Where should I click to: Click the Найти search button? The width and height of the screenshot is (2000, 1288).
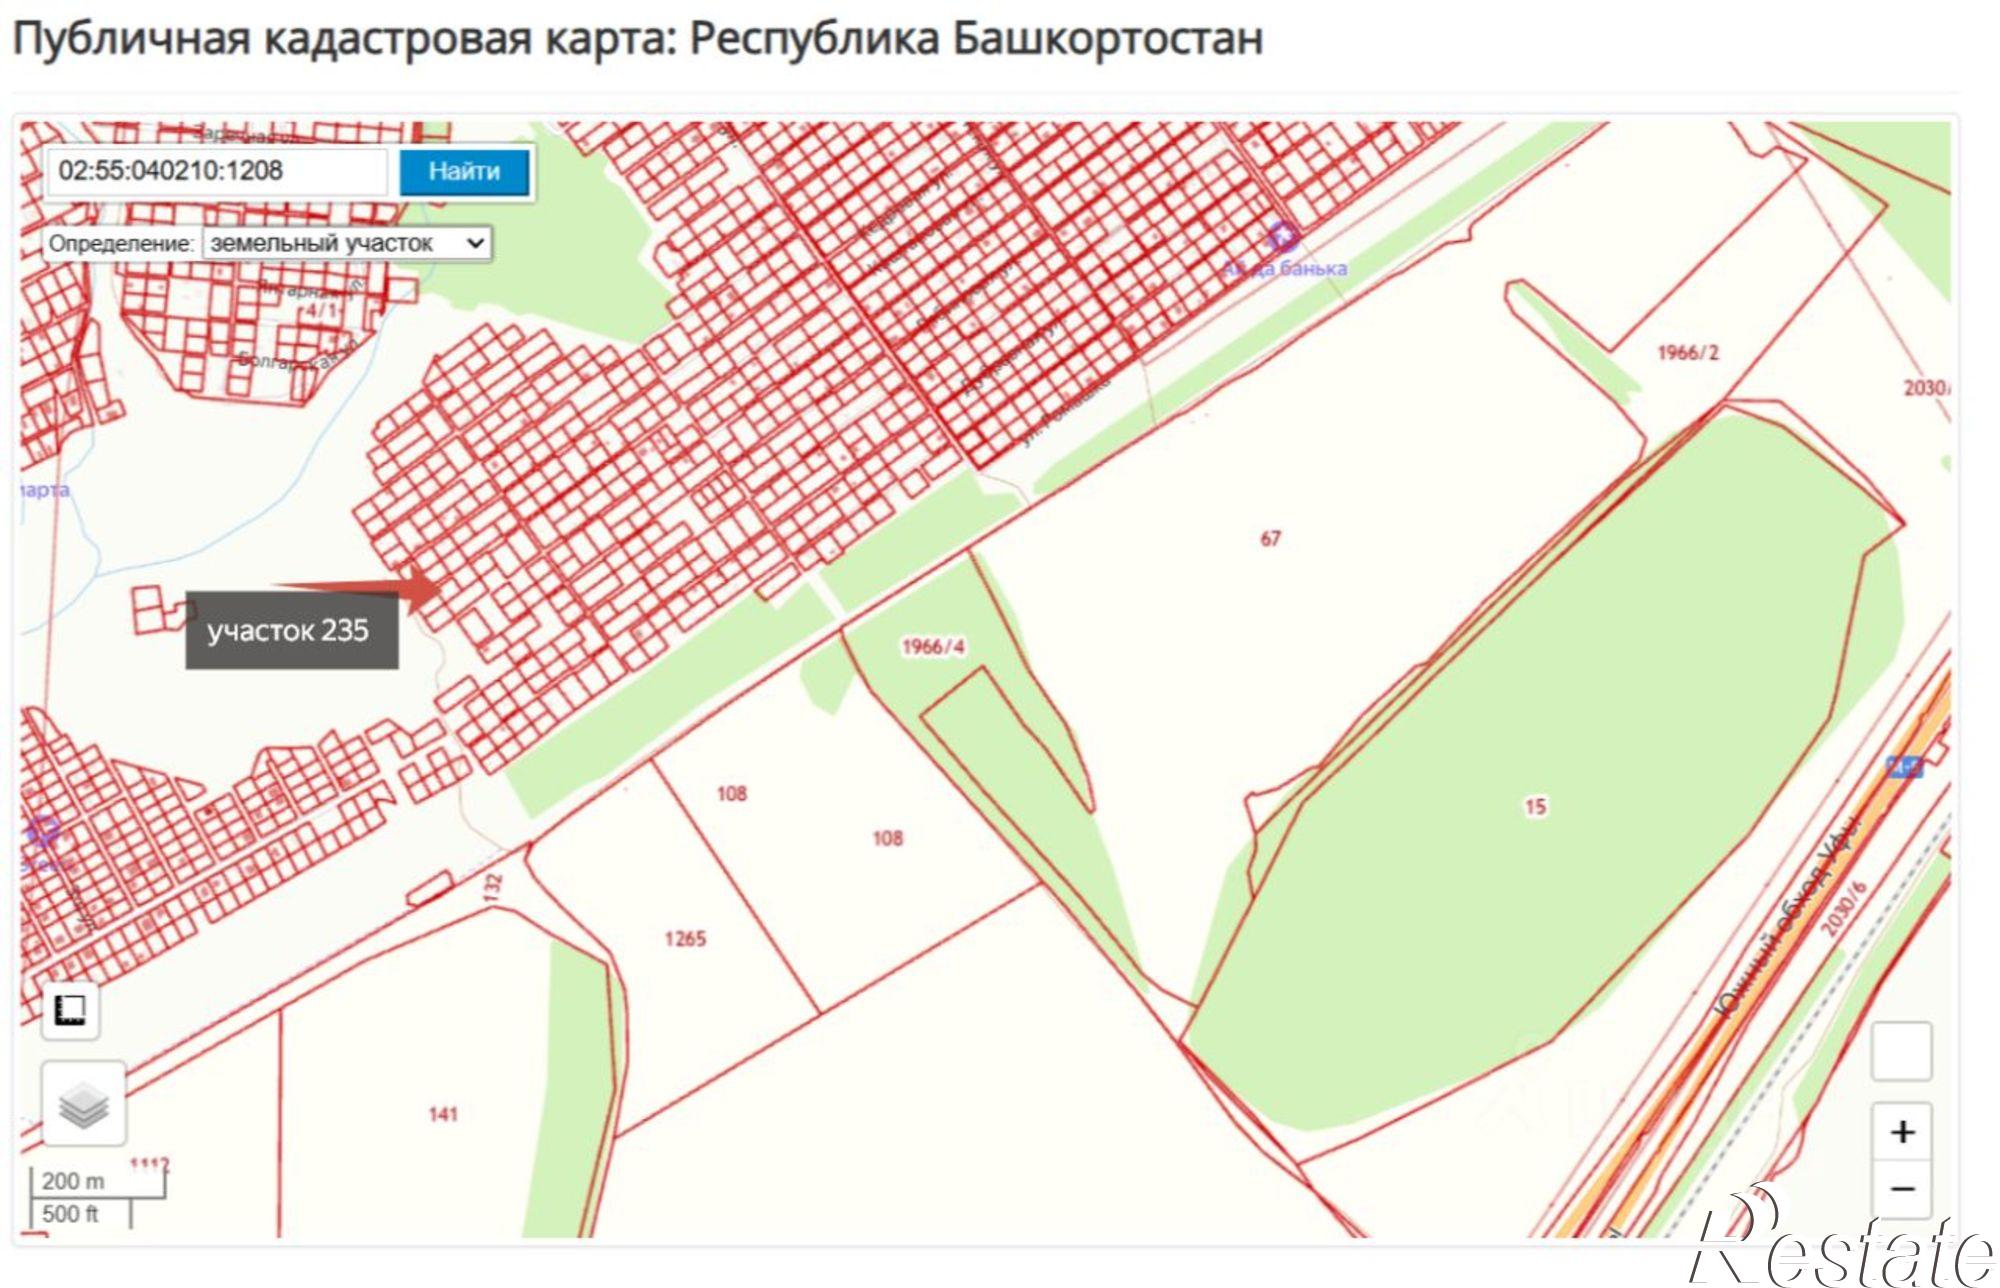(464, 172)
